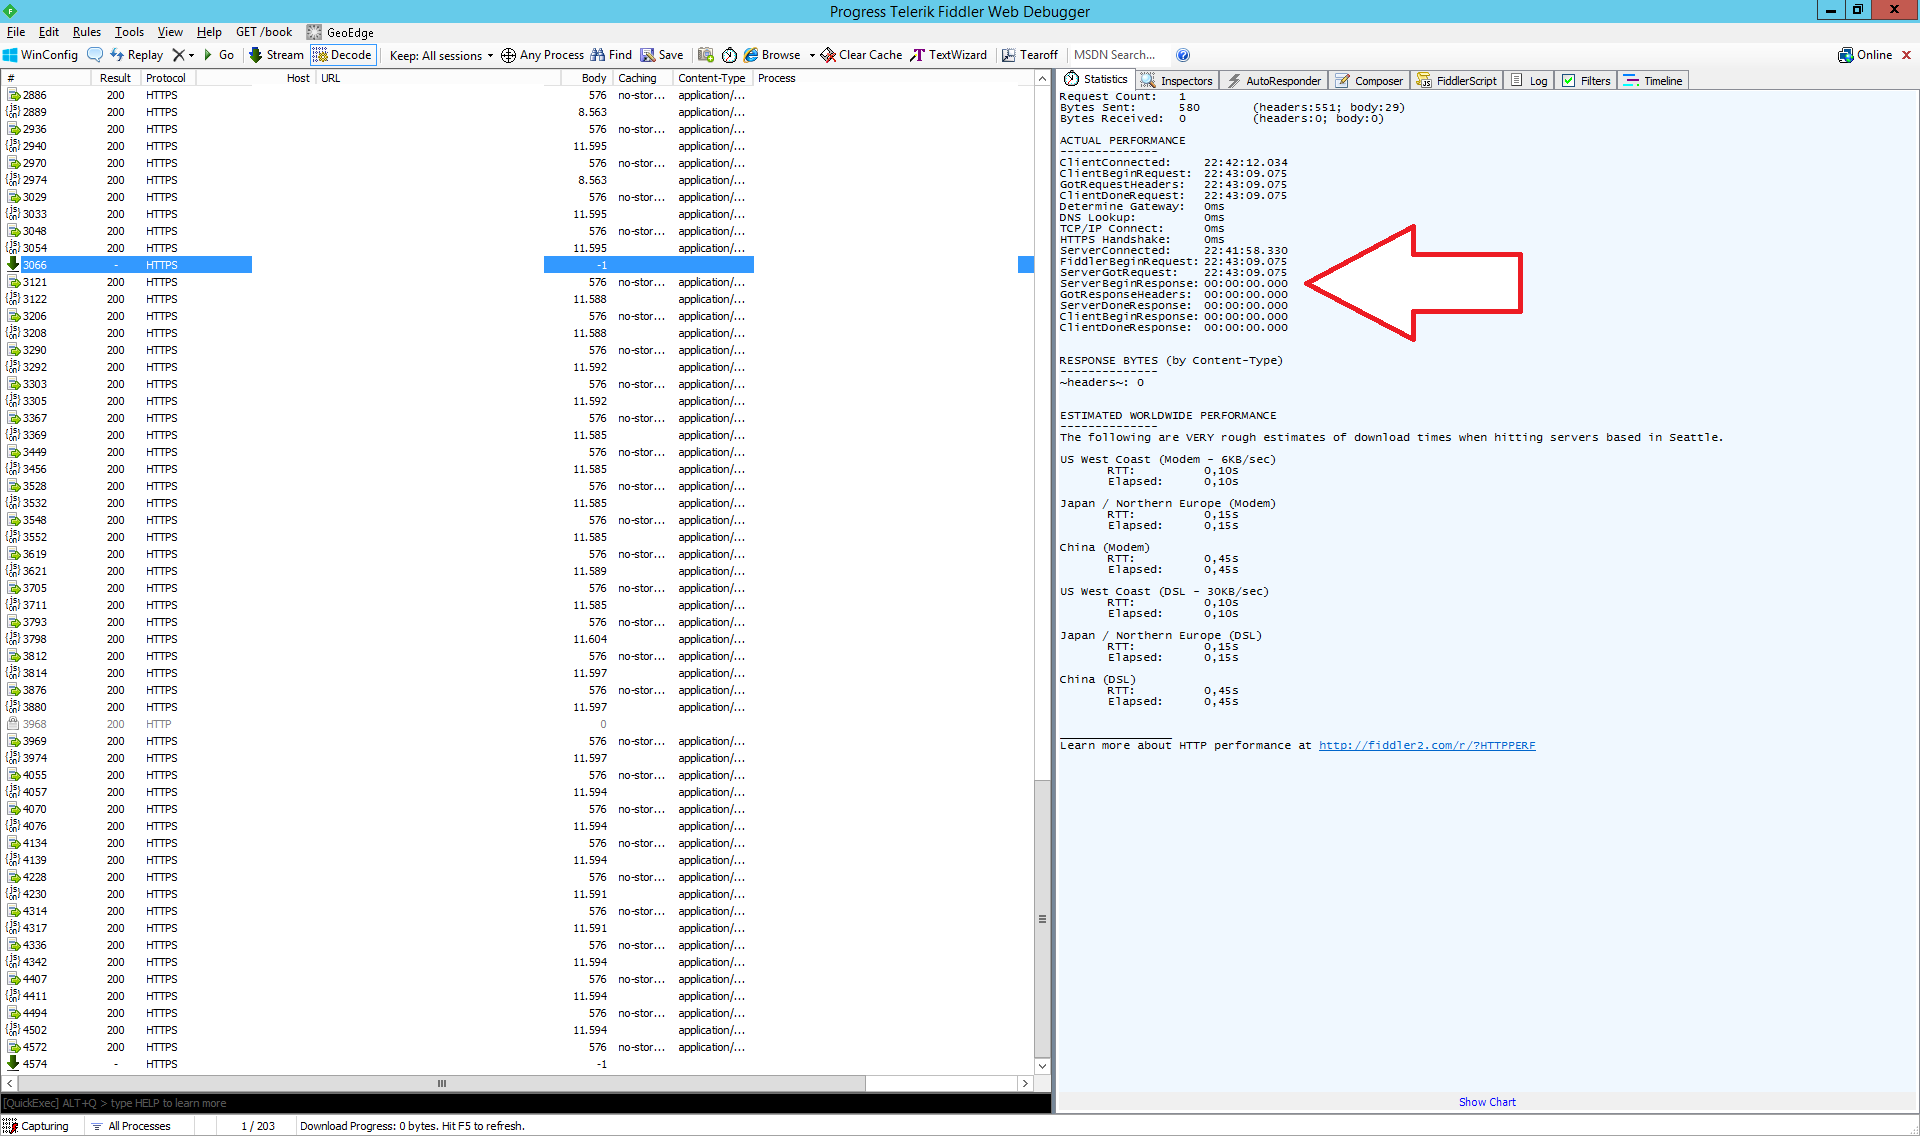Viewport: 1920px width, 1136px height.
Task: Open the Rules menu
Action: [86, 31]
